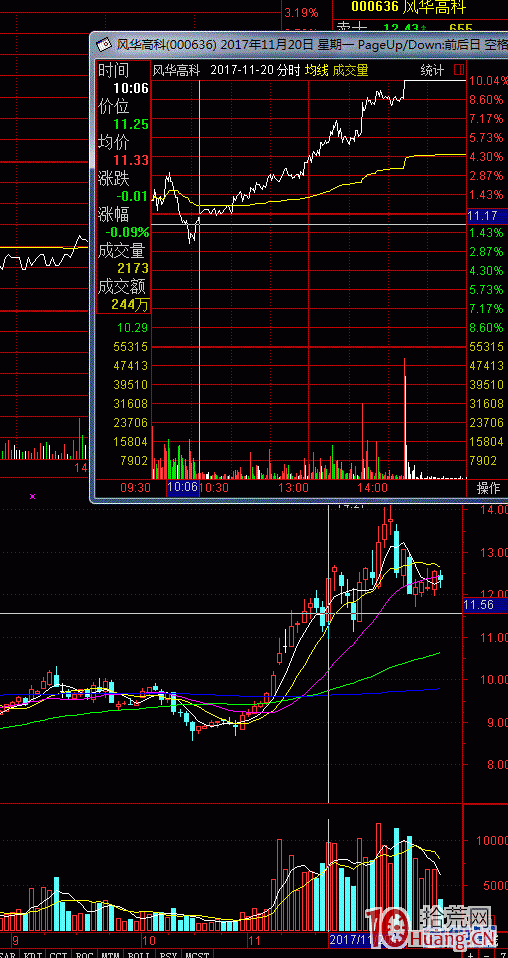Toggle the 成交量 label in popup header
508x958 pixels.
pos(350,70)
